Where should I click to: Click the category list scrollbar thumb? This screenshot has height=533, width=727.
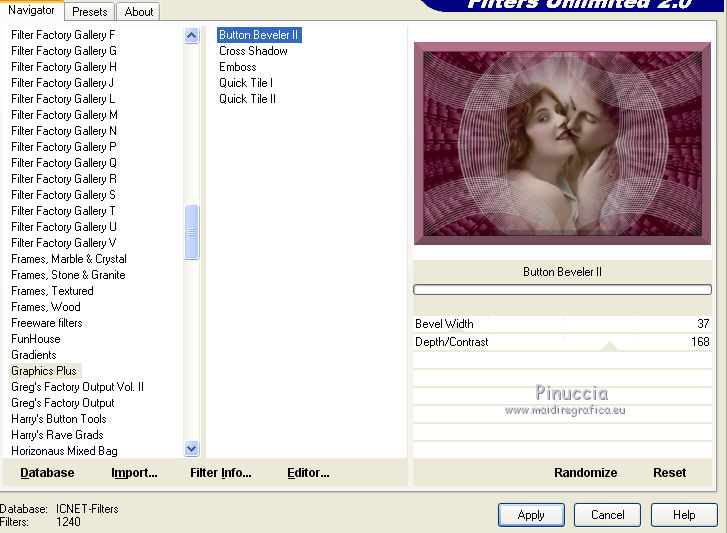coord(191,232)
